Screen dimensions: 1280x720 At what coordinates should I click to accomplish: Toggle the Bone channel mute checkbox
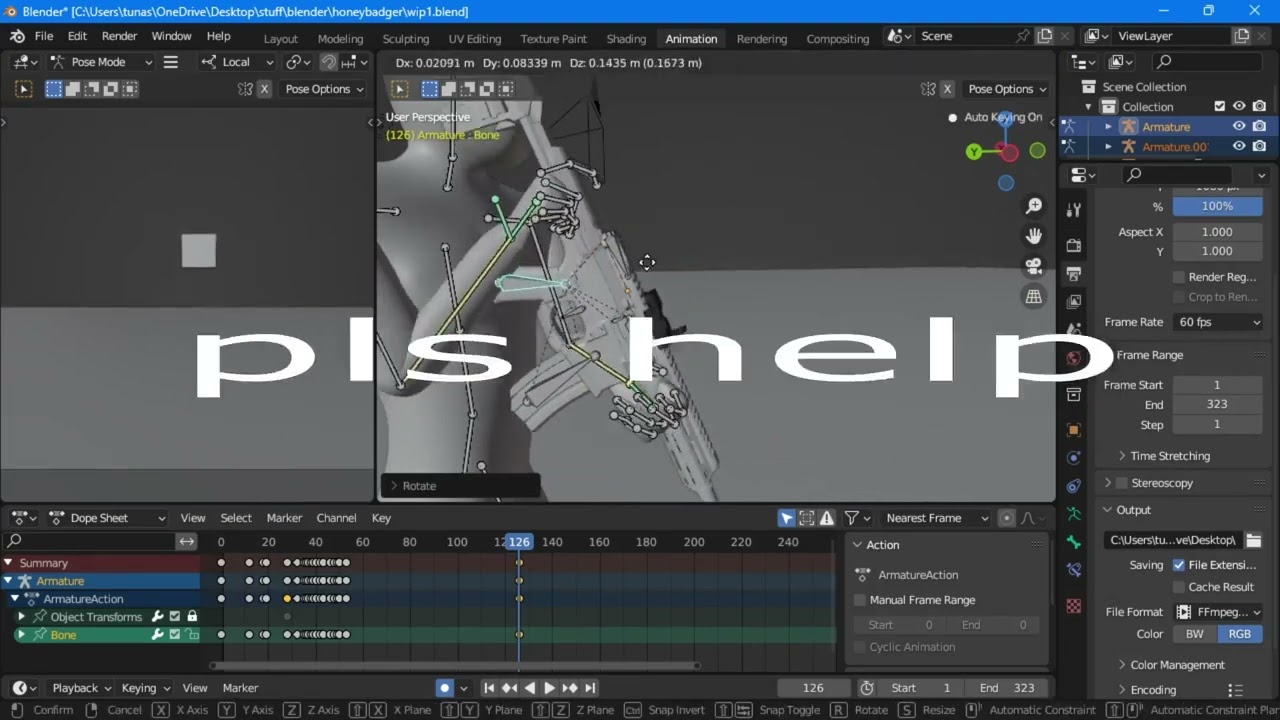pos(175,635)
